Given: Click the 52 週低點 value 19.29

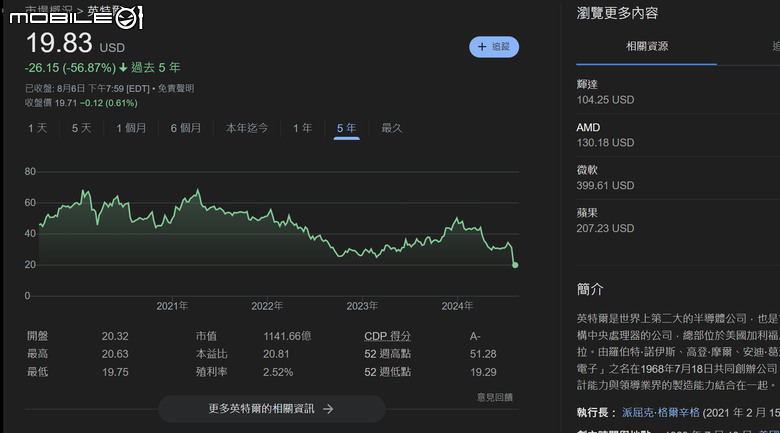Looking at the screenshot, I should pyautogui.click(x=483, y=372).
